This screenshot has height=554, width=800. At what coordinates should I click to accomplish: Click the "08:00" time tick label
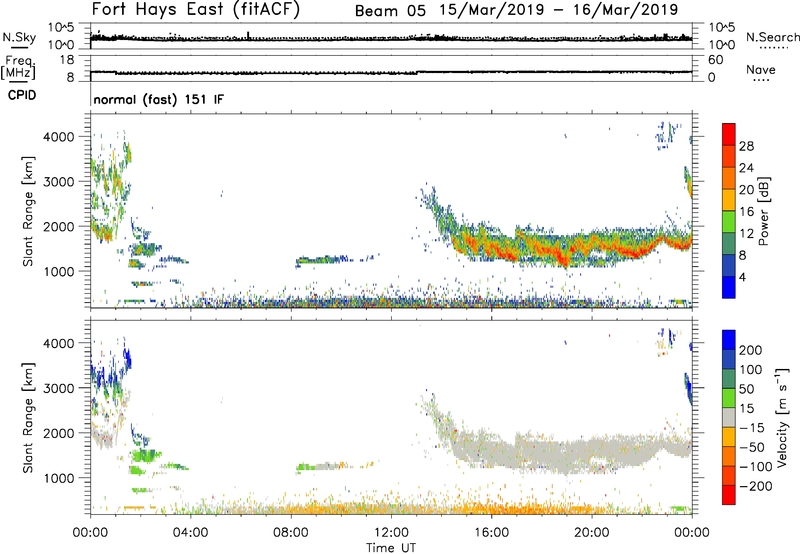point(291,533)
